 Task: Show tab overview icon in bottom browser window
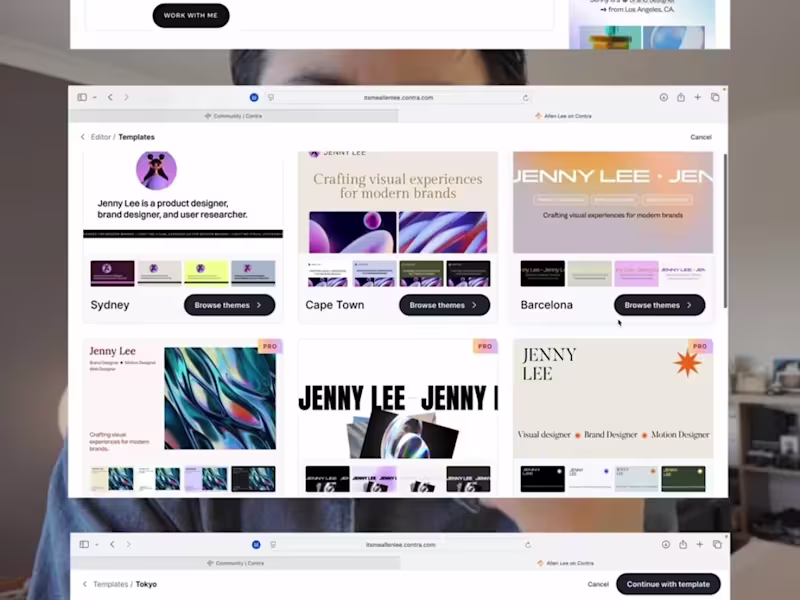[x=717, y=544]
